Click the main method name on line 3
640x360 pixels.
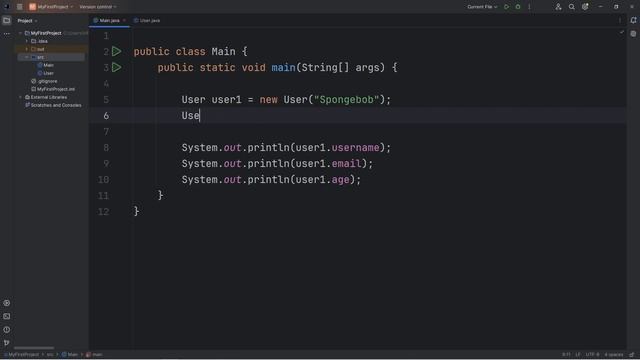coord(283,68)
